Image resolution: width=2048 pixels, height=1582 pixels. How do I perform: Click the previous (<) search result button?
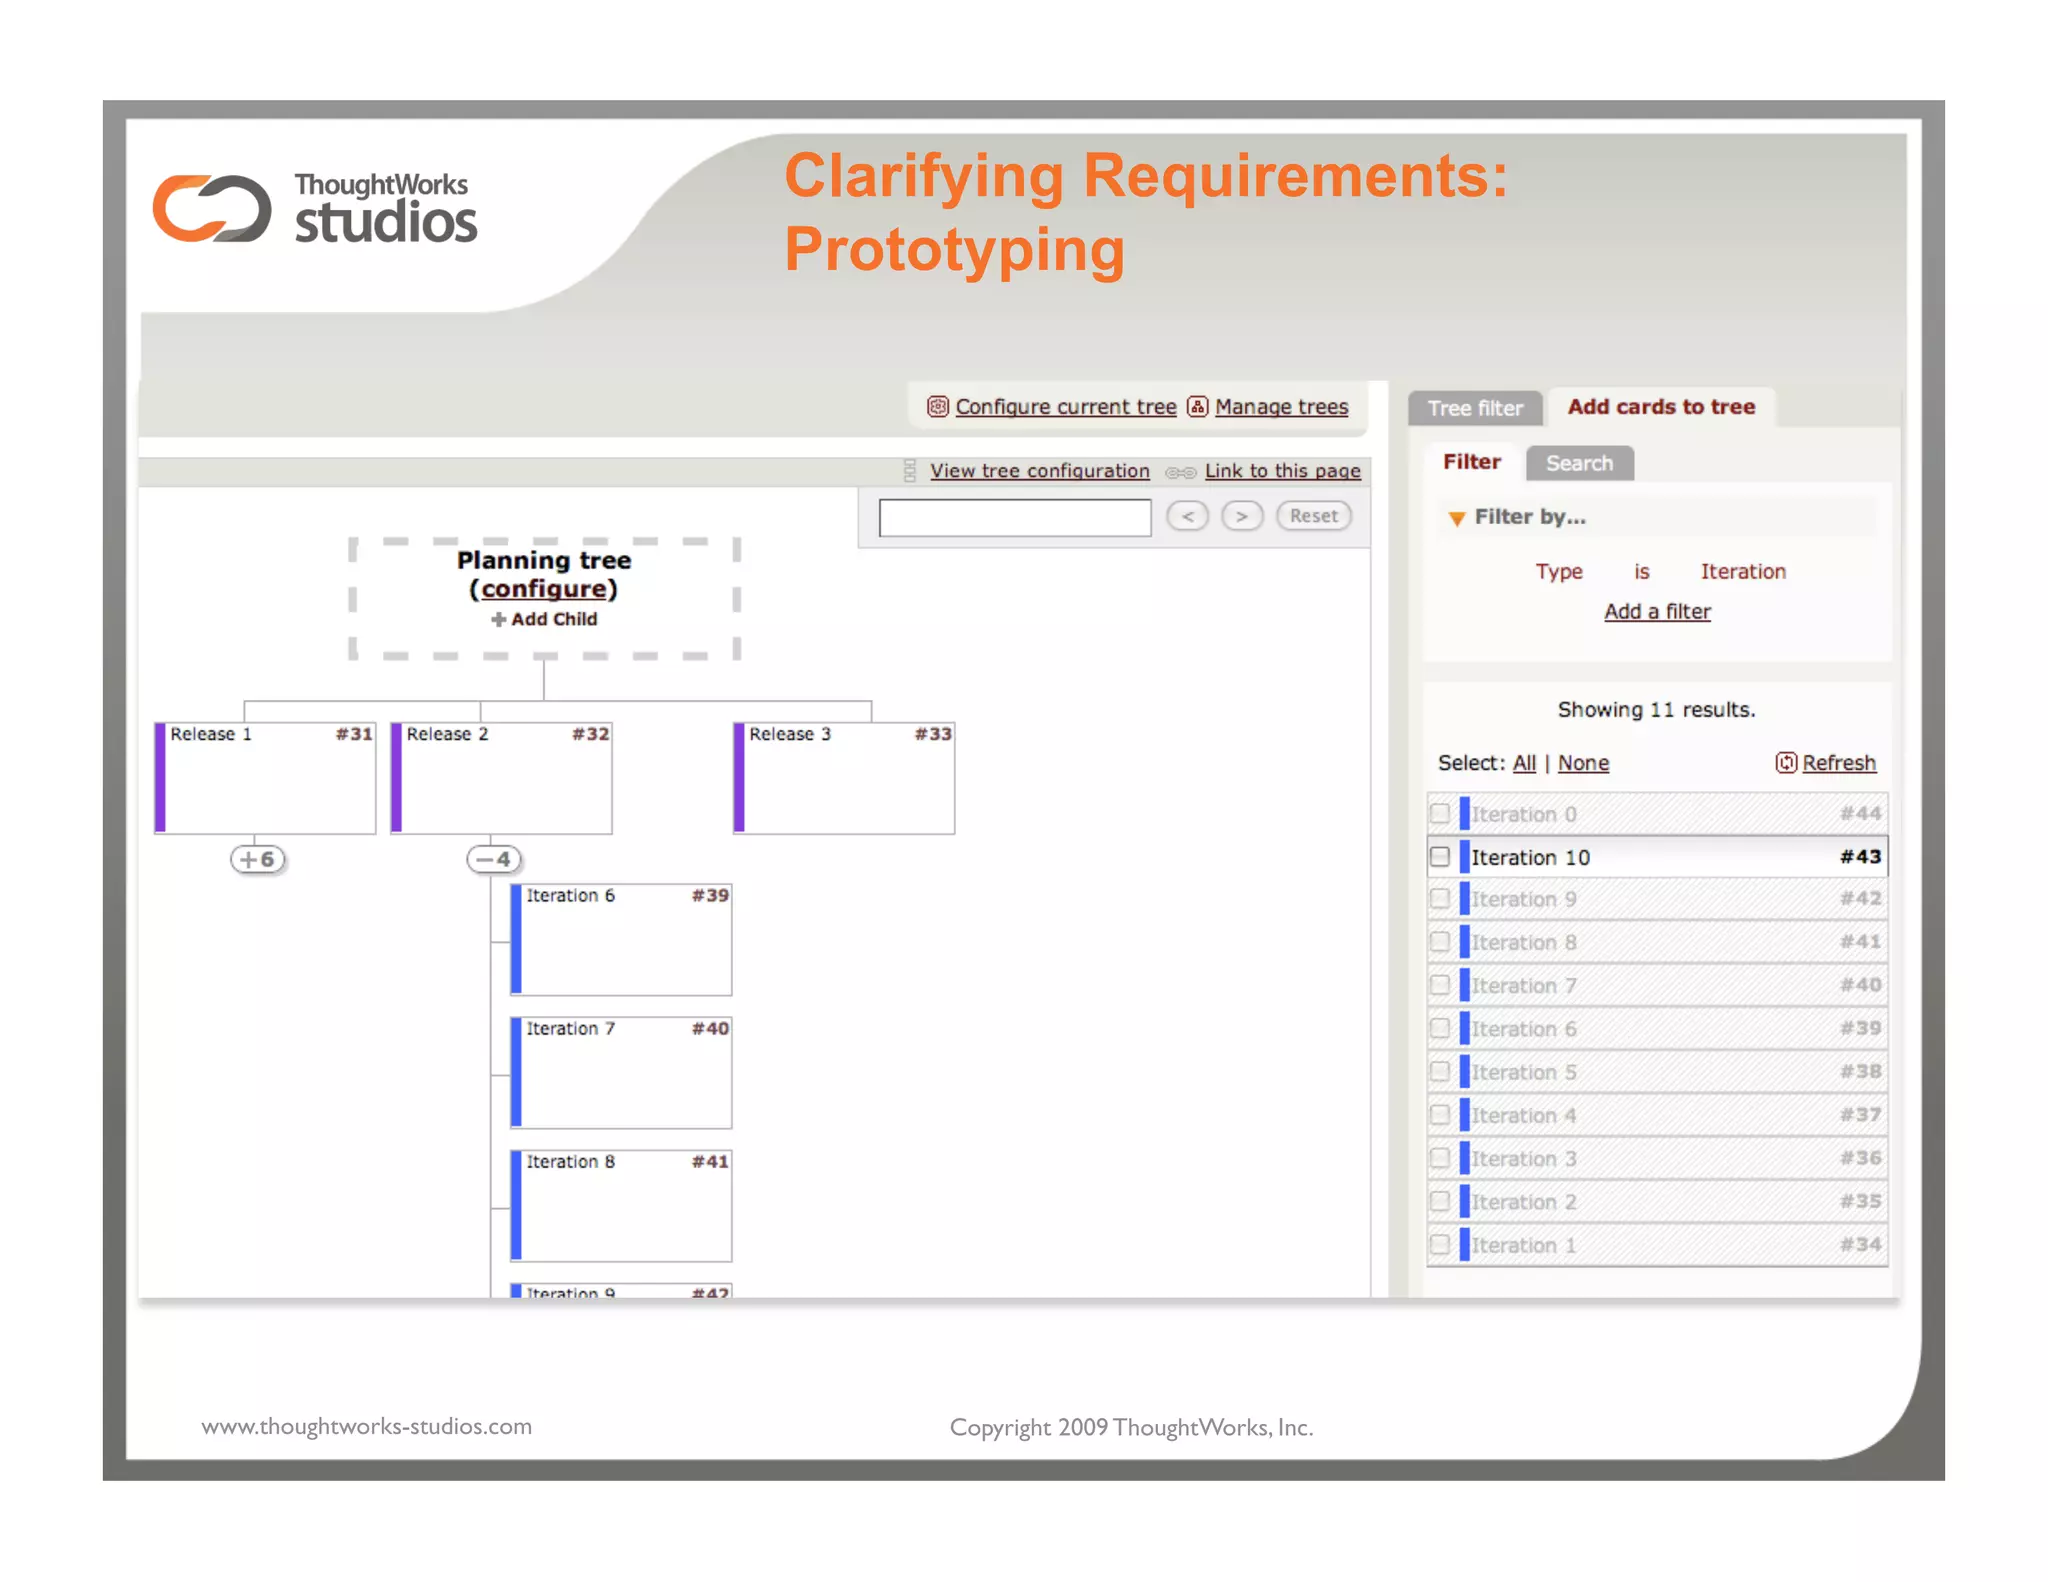tap(1188, 516)
